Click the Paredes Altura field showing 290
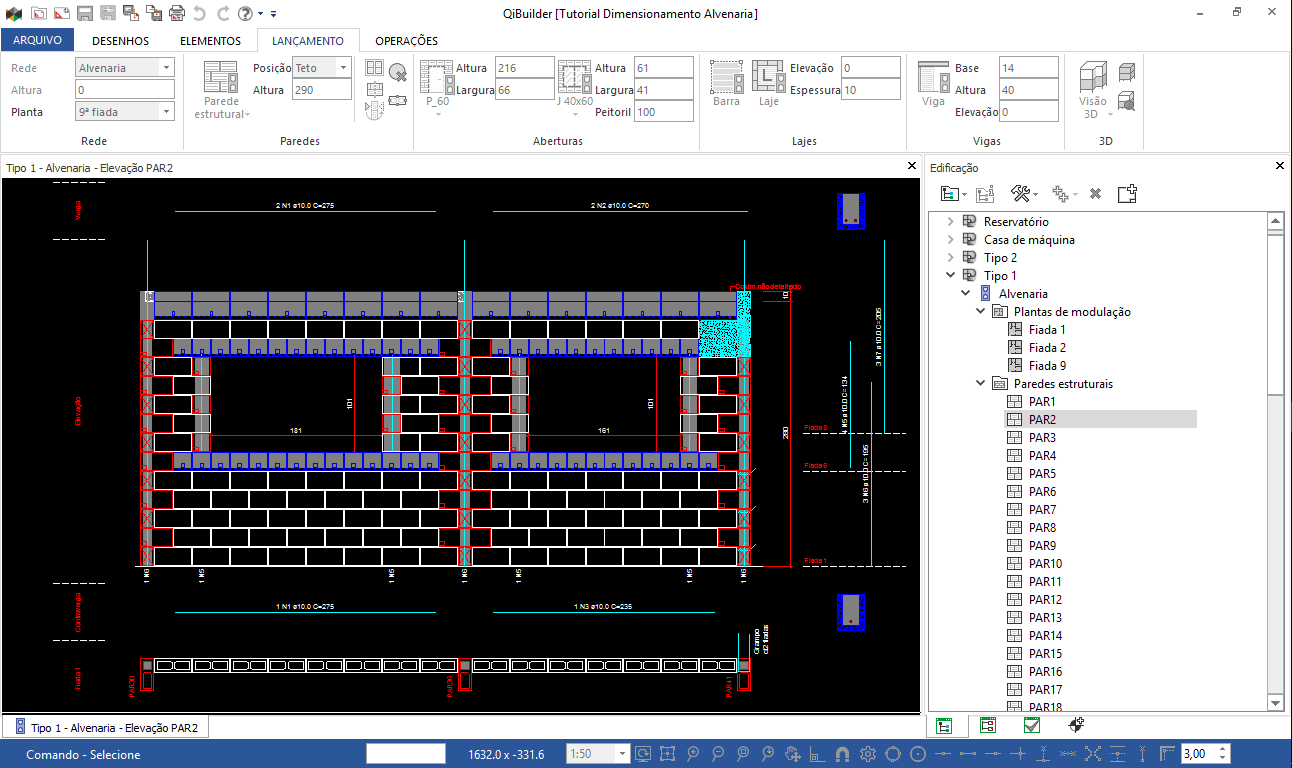This screenshot has width=1292, height=768. pos(322,90)
